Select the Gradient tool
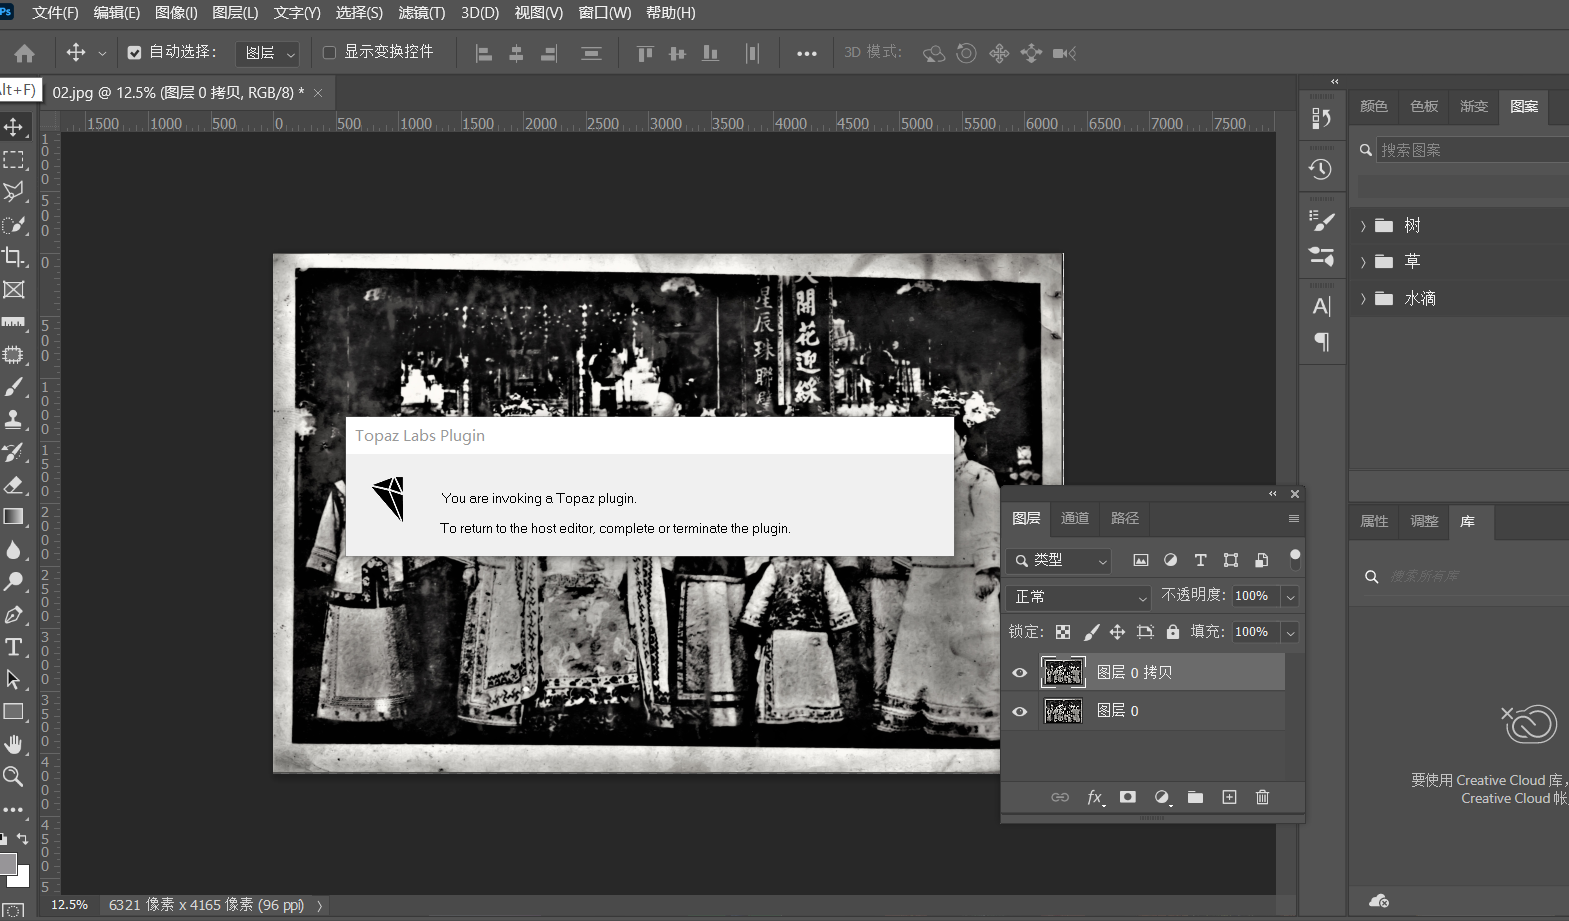 coord(14,517)
